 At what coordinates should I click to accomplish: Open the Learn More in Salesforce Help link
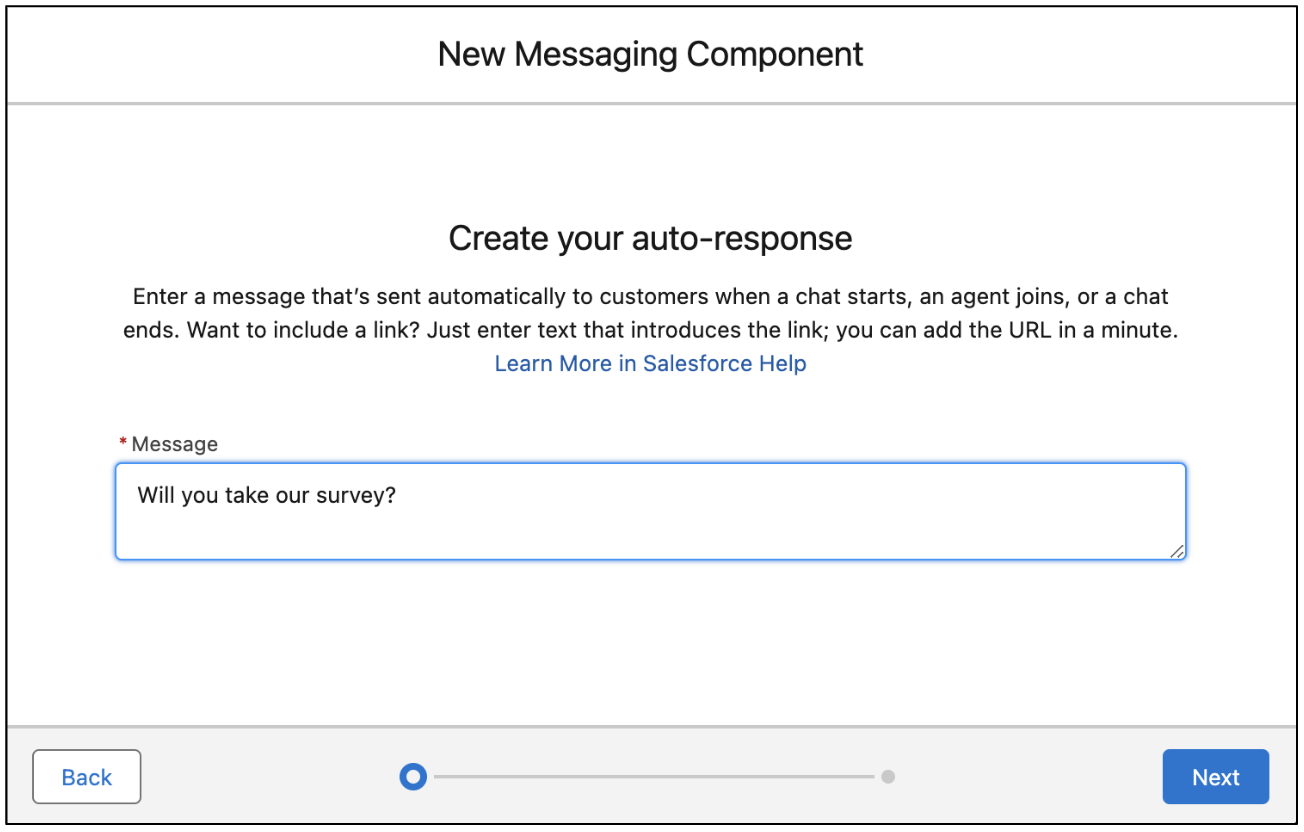(650, 363)
